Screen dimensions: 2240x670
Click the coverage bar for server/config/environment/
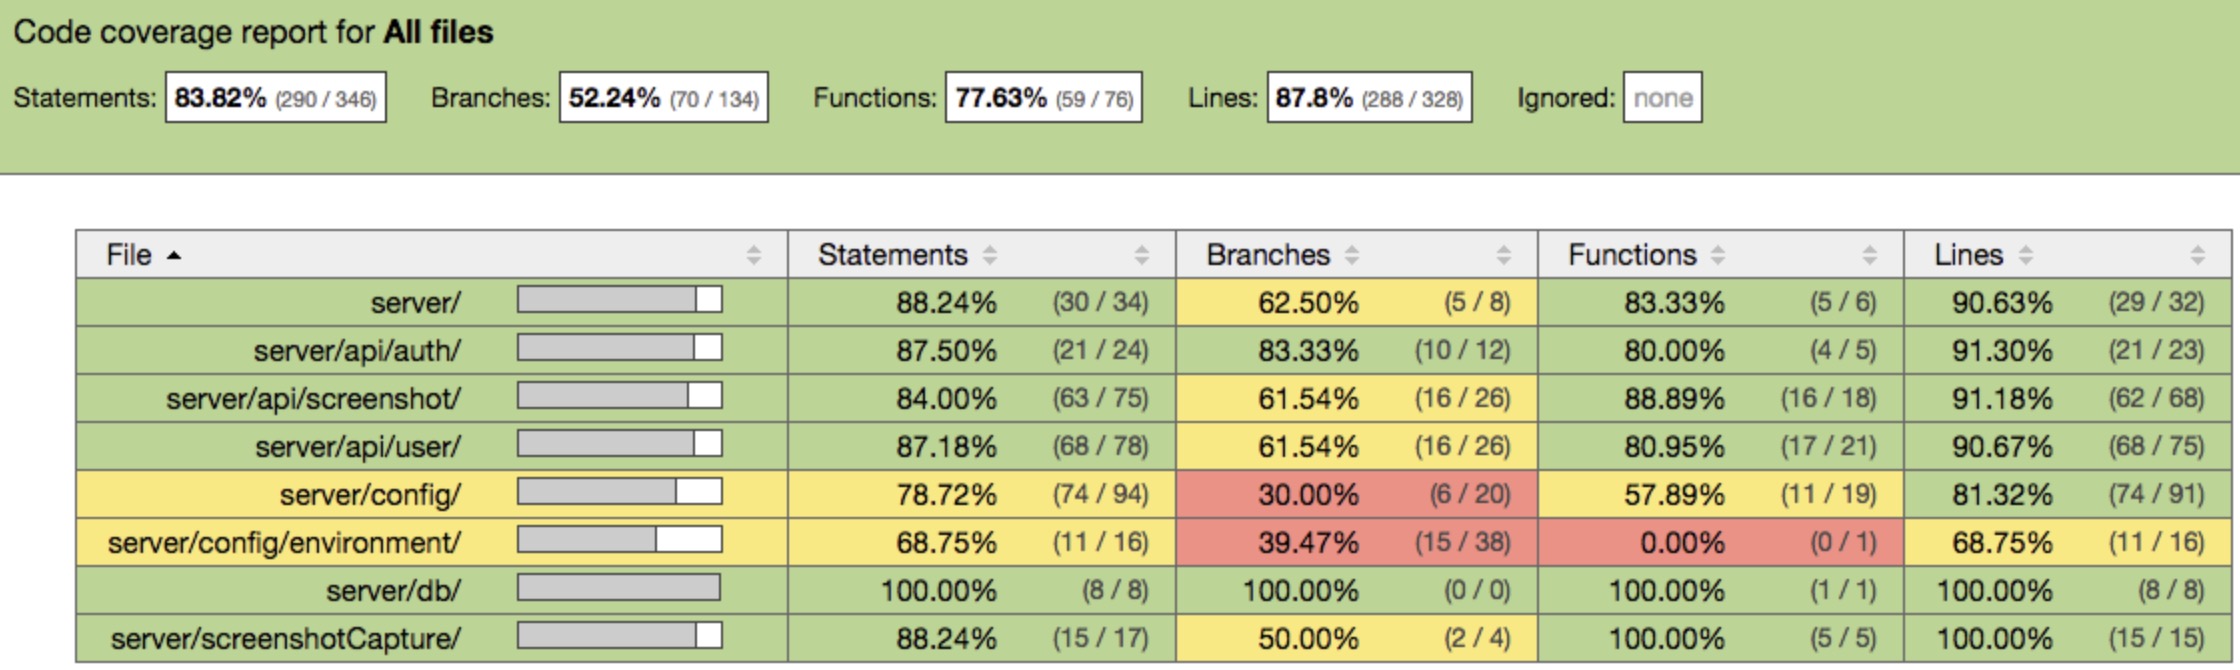[619, 541]
